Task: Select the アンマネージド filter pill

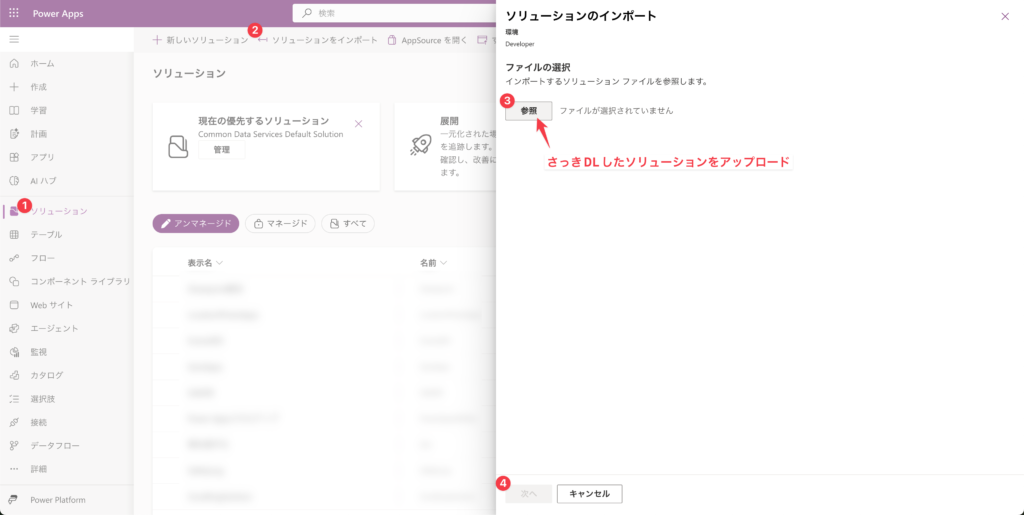Action: (x=196, y=223)
